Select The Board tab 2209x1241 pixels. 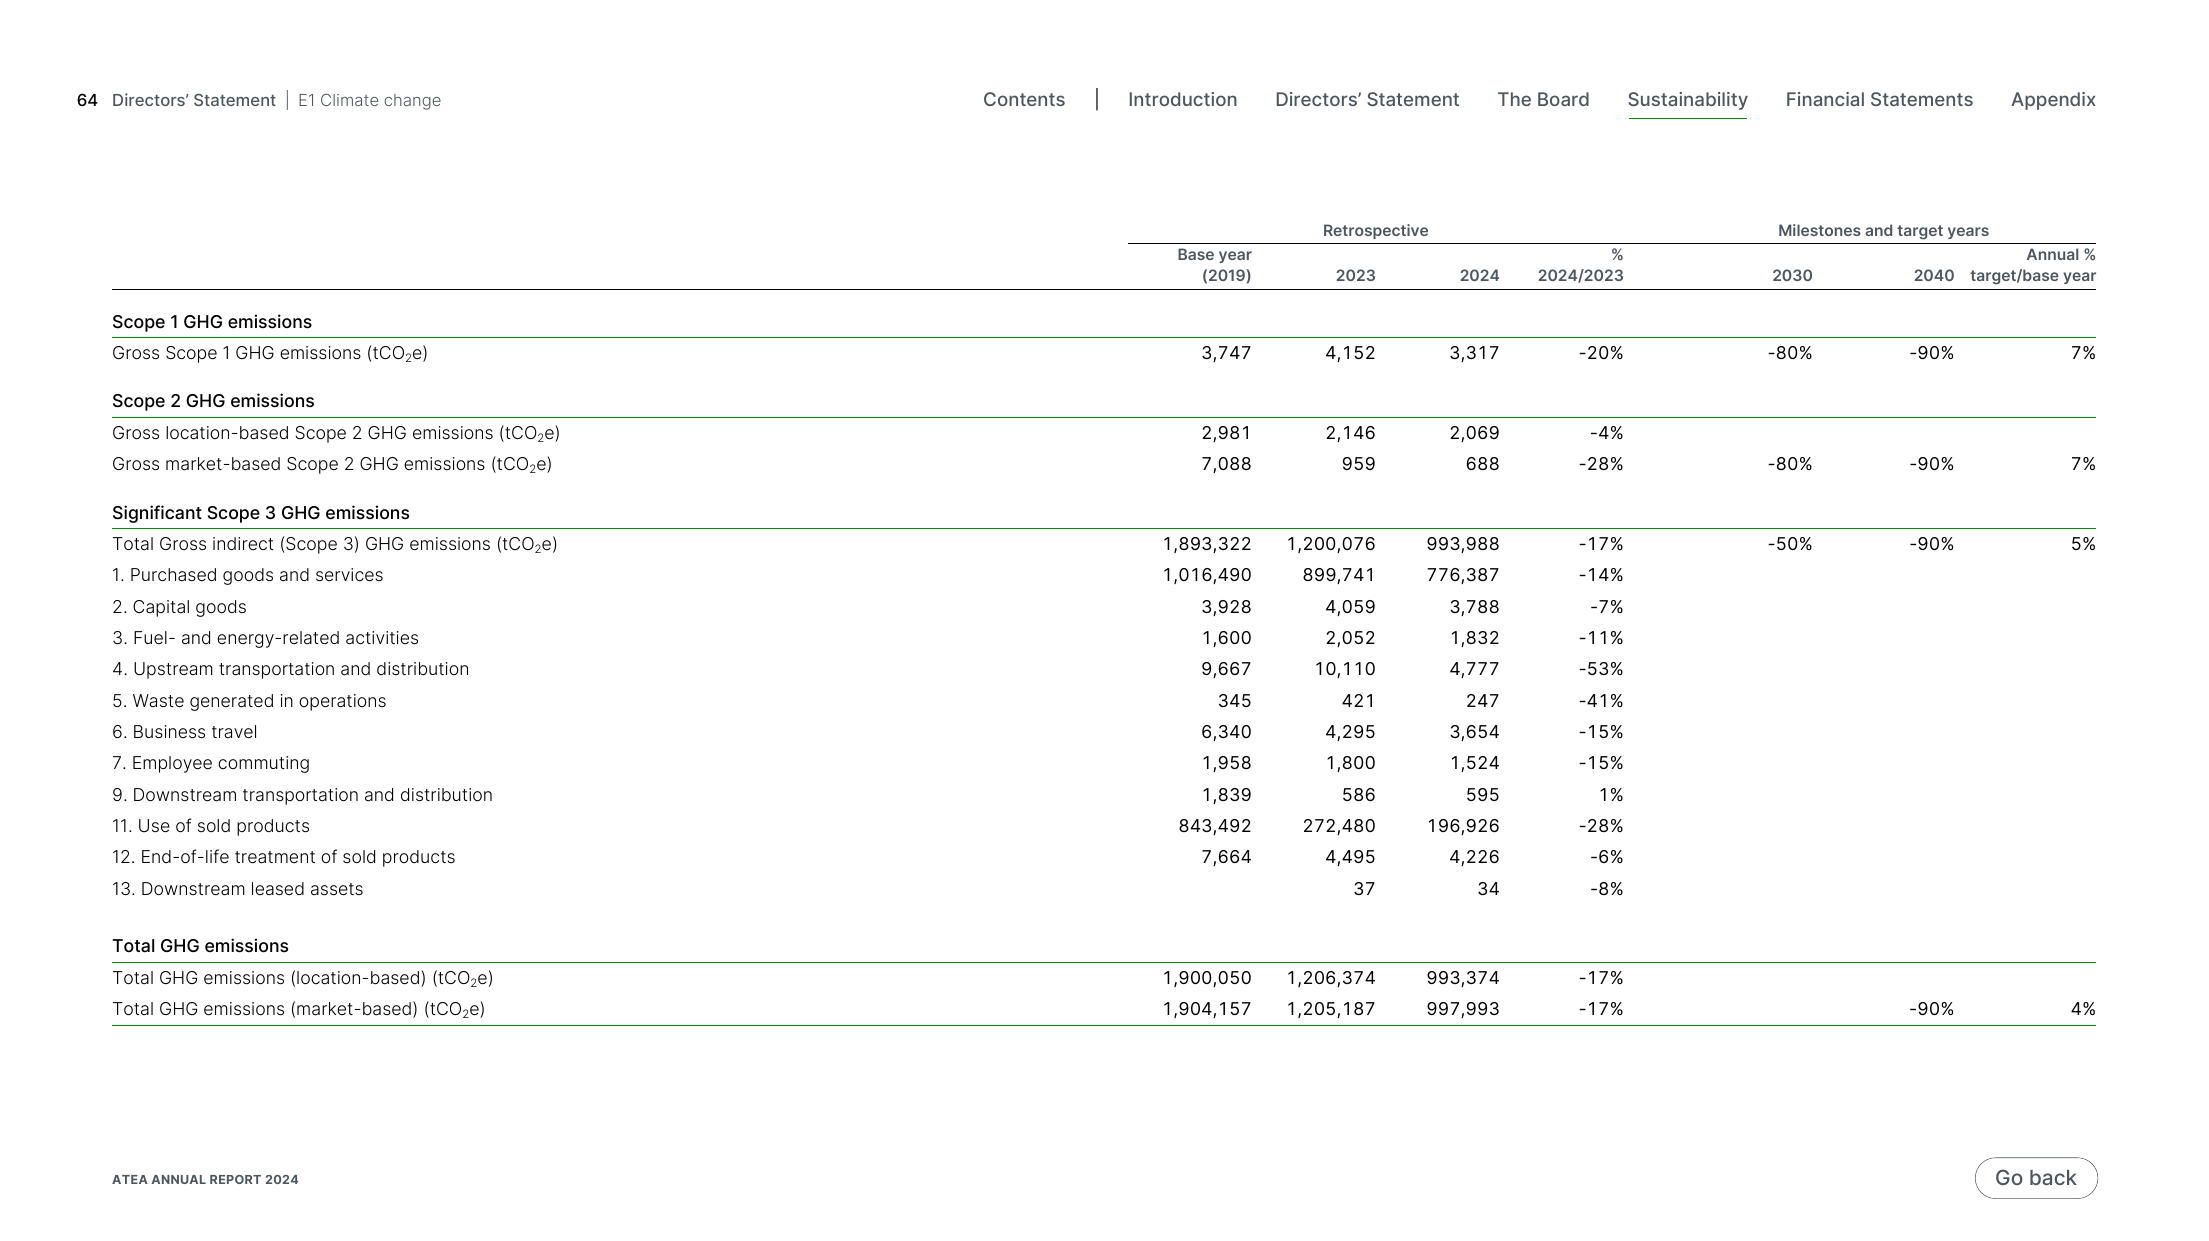(x=1543, y=100)
